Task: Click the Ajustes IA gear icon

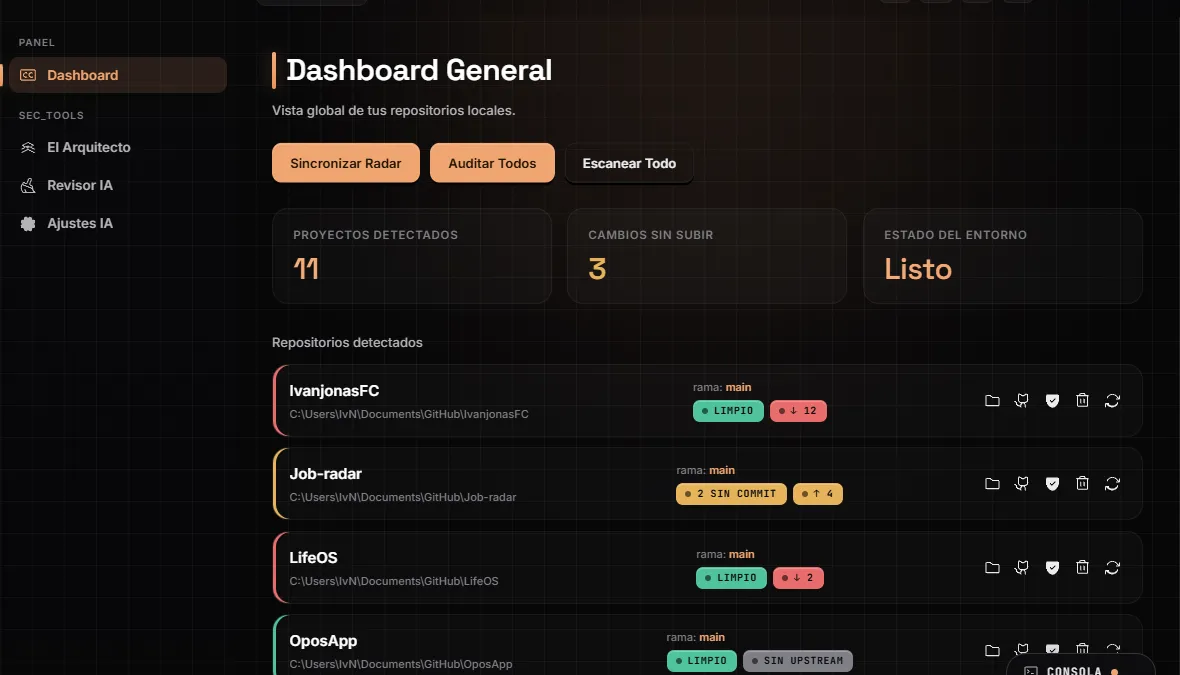Action: pos(28,223)
